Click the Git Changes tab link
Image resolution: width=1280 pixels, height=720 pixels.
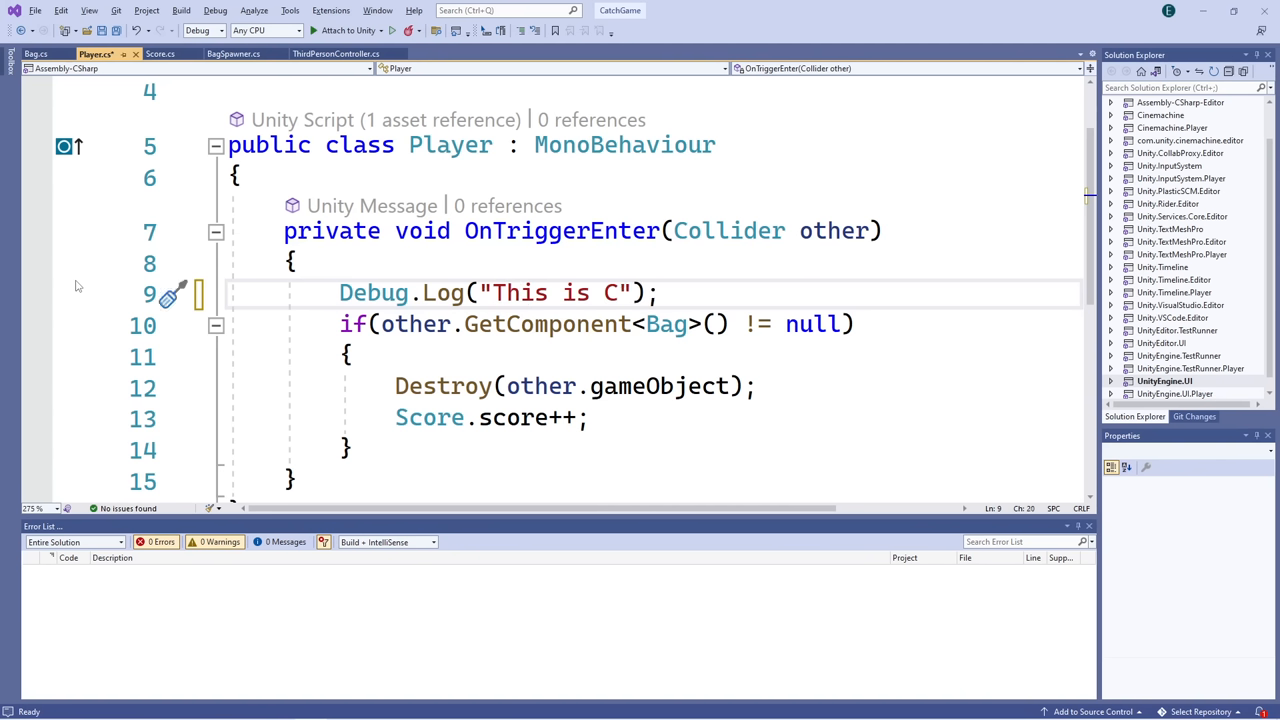click(x=1195, y=416)
